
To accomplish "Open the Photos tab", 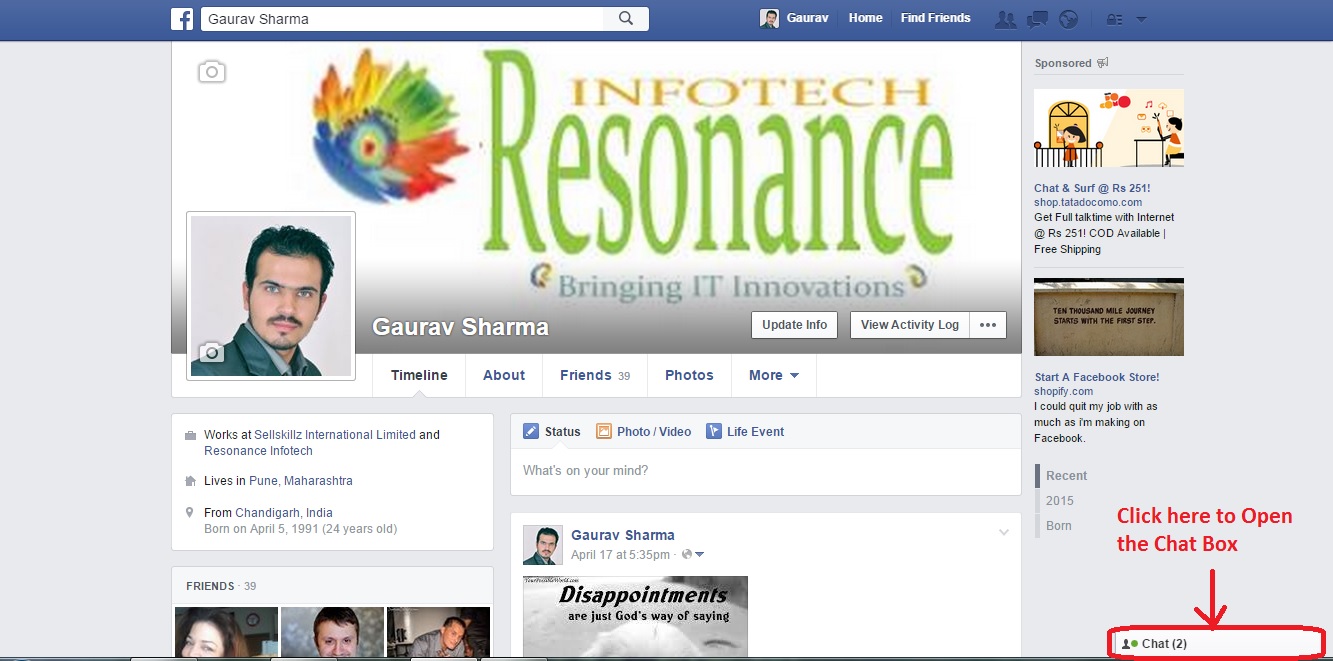I will coord(690,375).
